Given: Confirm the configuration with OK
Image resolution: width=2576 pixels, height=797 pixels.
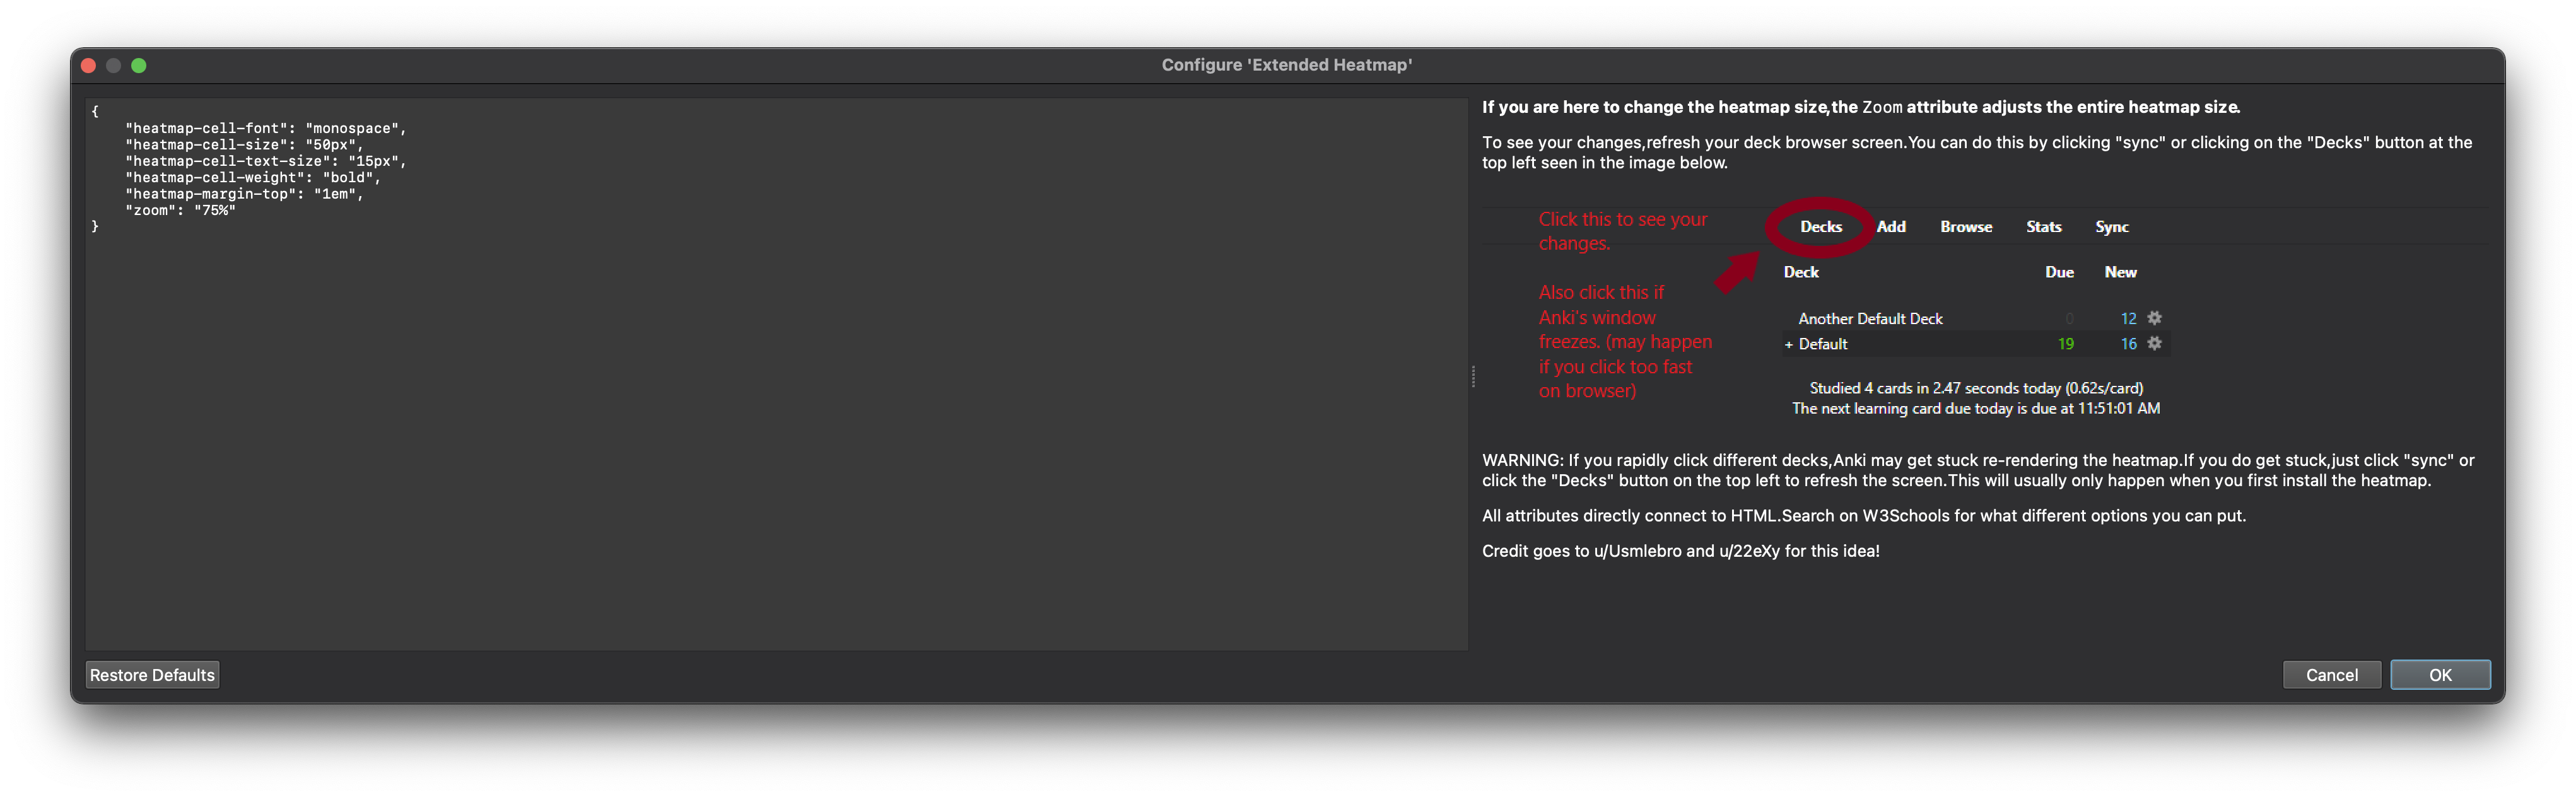Looking at the screenshot, I should pos(2439,675).
